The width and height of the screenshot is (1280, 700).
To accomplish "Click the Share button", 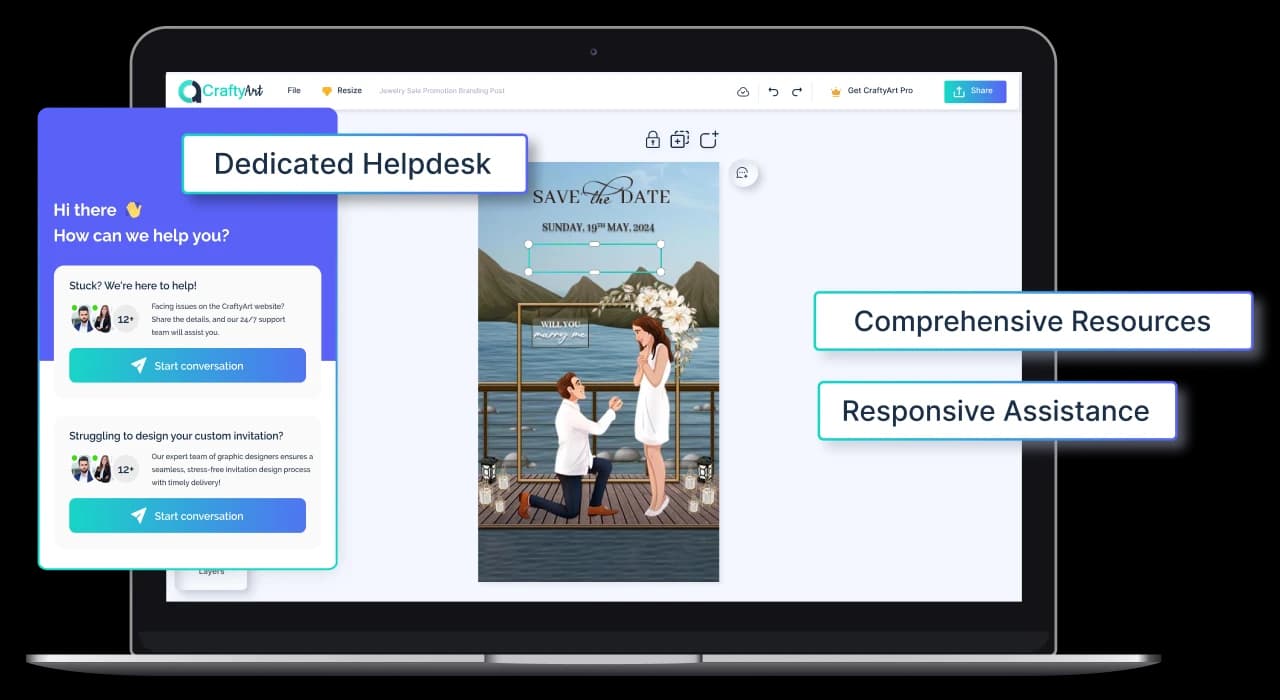I will (975, 91).
